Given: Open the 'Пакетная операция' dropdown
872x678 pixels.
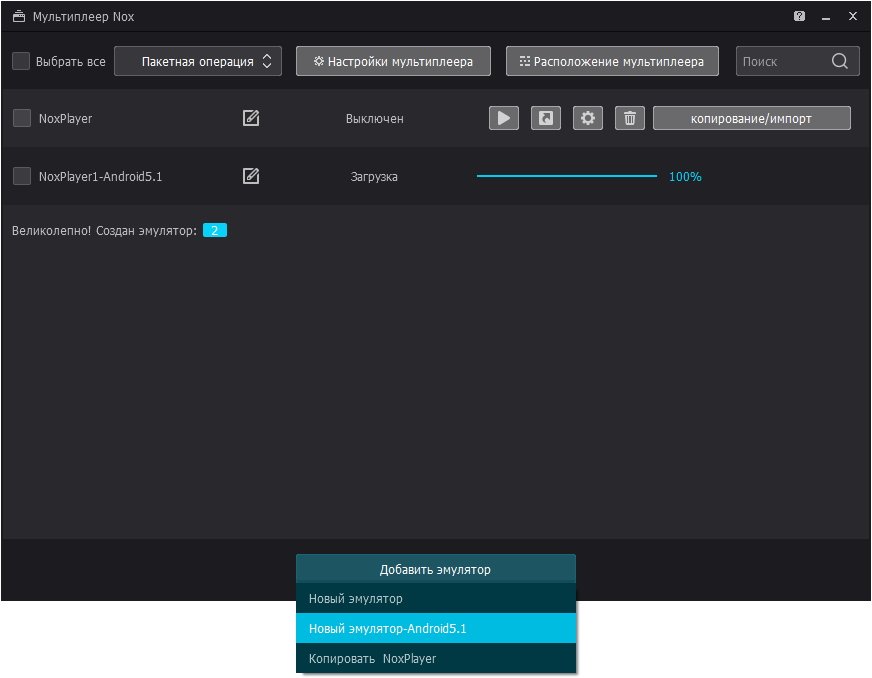Looking at the screenshot, I should click(x=198, y=61).
